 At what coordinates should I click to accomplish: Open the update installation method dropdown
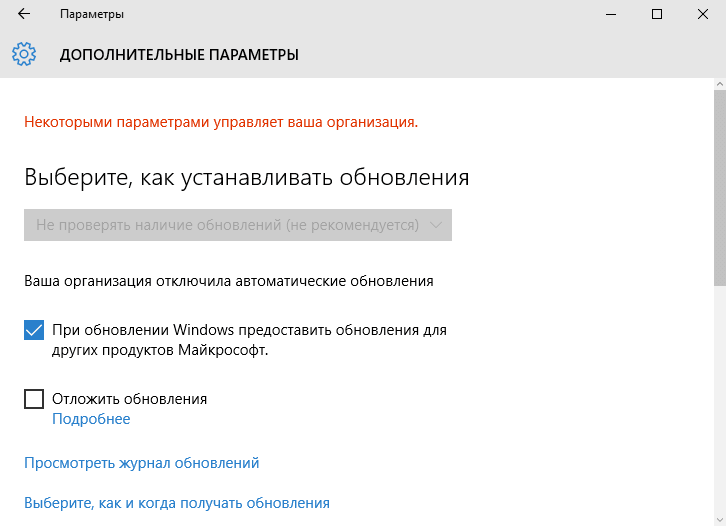tap(238, 225)
